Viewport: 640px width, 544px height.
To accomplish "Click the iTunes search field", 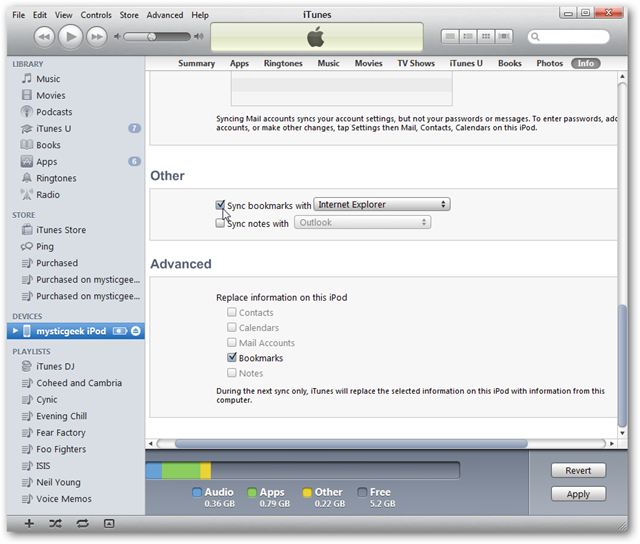I will [x=569, y=37].
